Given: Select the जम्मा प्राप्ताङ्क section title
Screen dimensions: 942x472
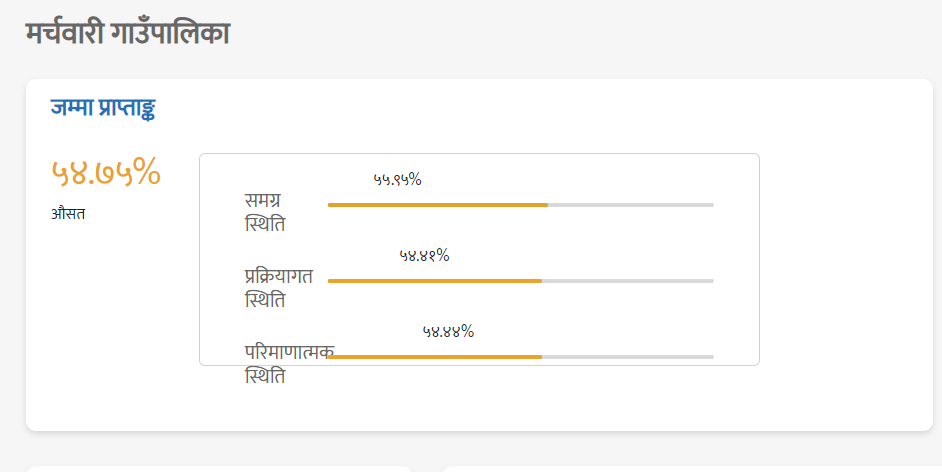Looking at the screenshot, I should (103, 108).
